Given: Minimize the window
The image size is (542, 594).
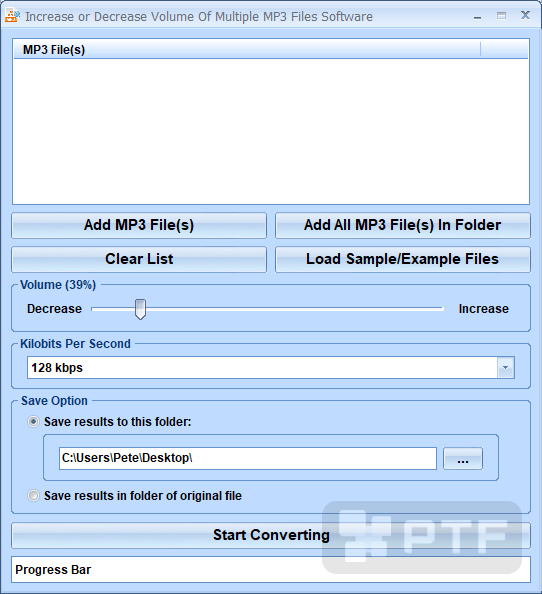Looking at the screenshot, I should coord(478,16).
